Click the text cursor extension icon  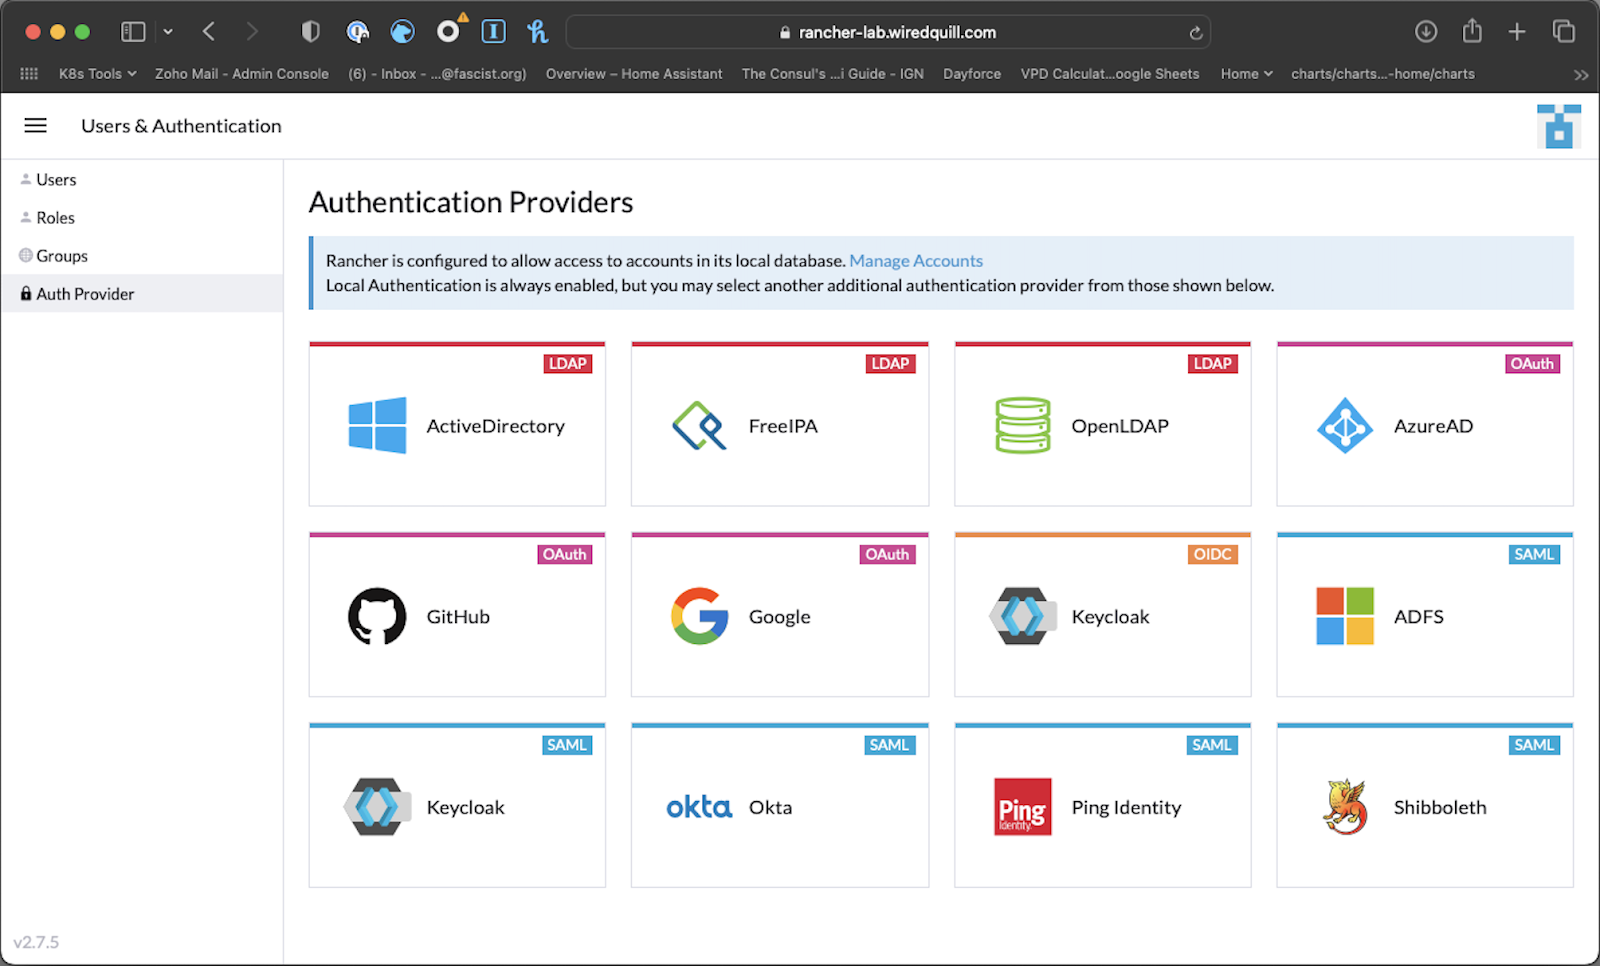[493, 32]
